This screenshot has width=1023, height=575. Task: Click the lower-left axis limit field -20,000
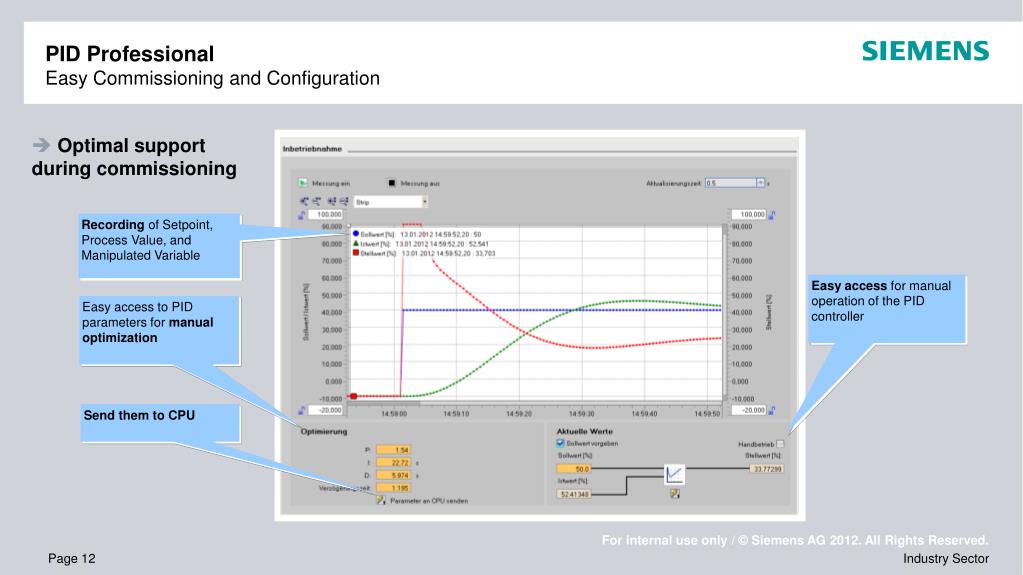[x=326, y=410]
